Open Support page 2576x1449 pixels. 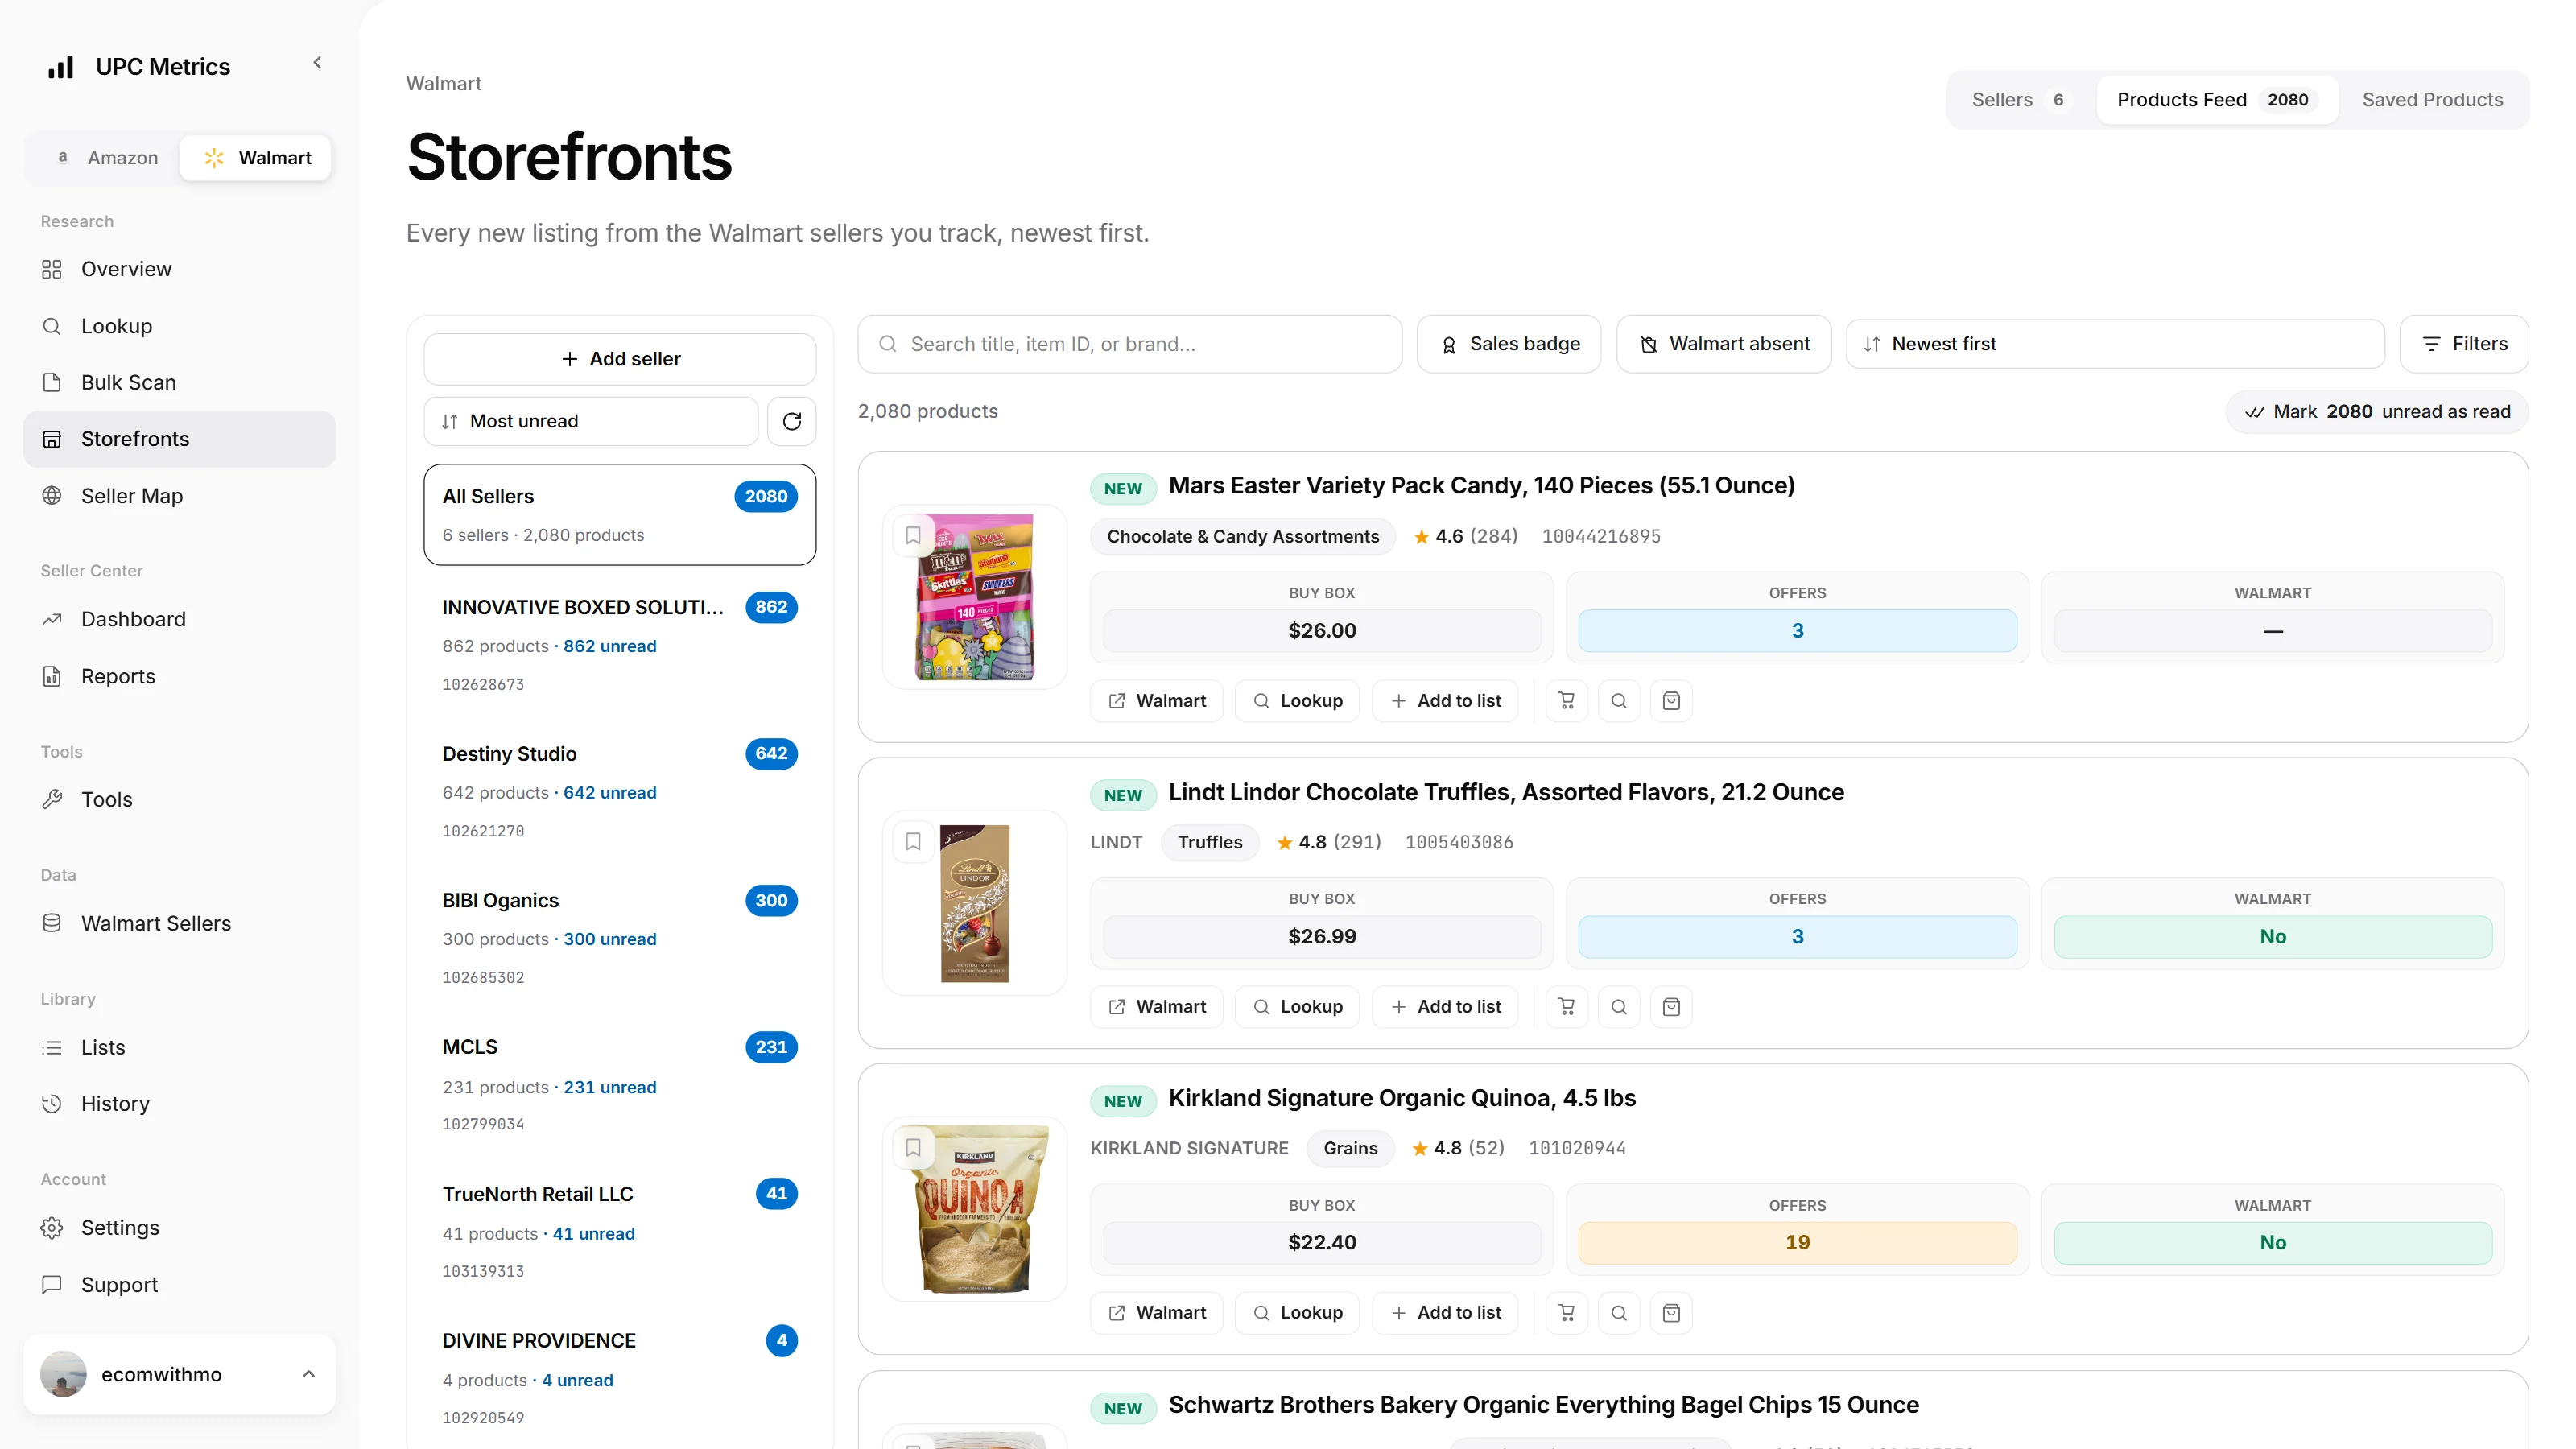(179, 1284)
